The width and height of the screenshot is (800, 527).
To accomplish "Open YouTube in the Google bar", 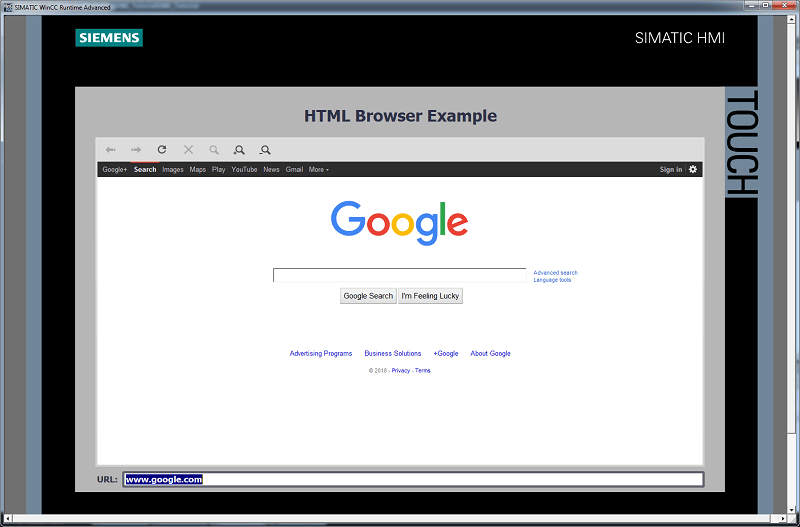I will coord(244,169).
